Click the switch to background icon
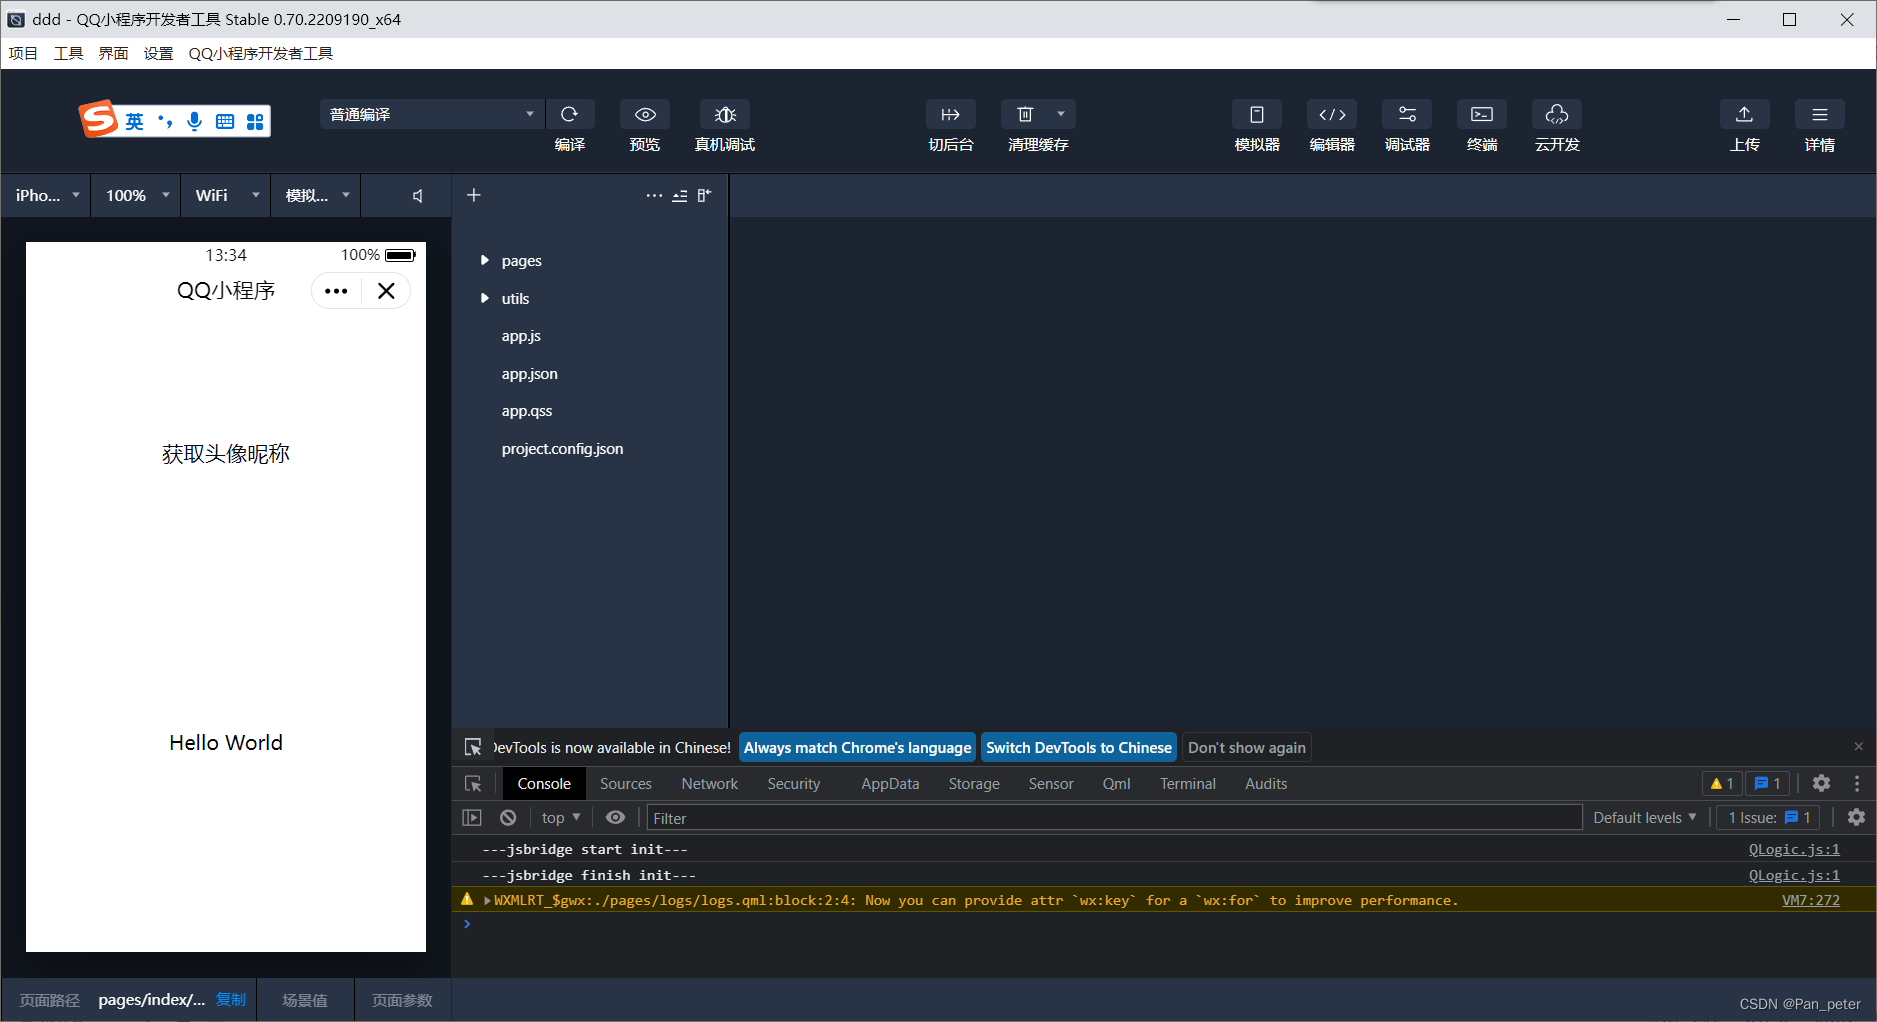The height and width of the screenshot is (1022, 1877). (x=950, y=114)
